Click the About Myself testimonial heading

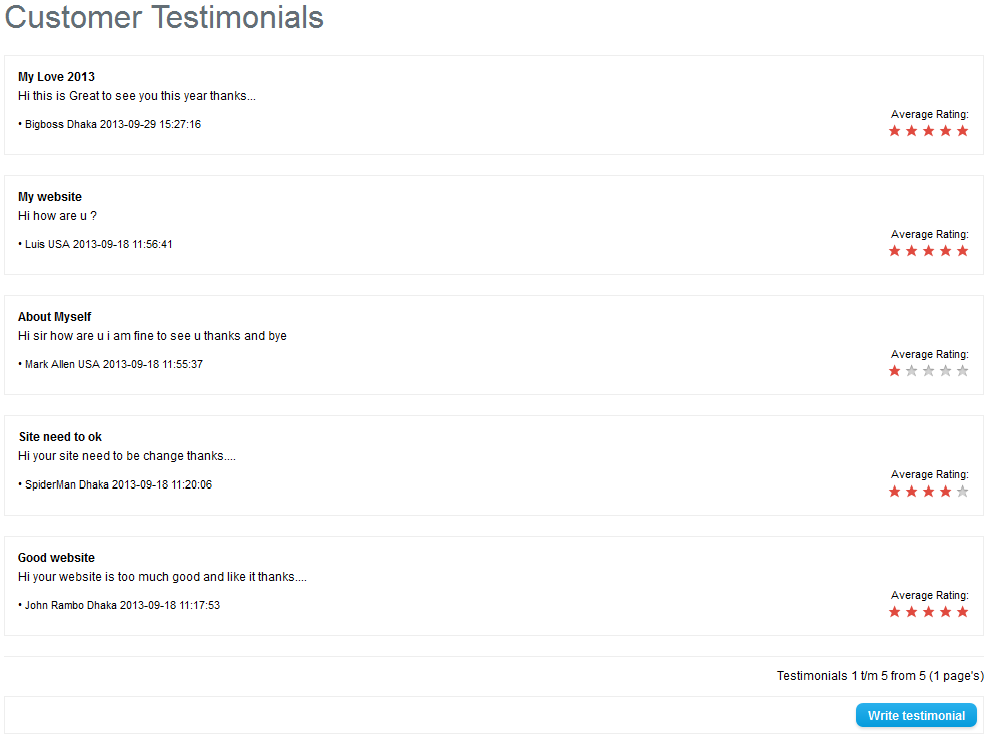[x=54, y=317]
